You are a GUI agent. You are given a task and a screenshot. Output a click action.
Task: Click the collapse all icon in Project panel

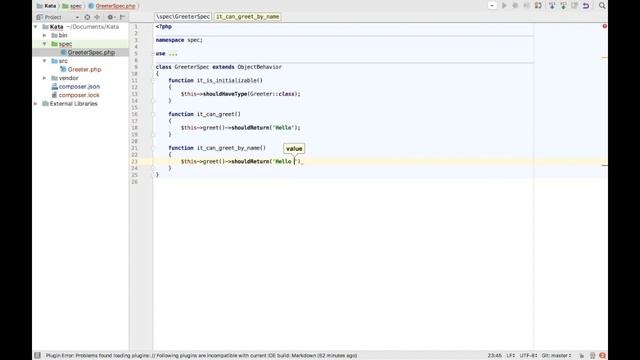pos(97,17)
